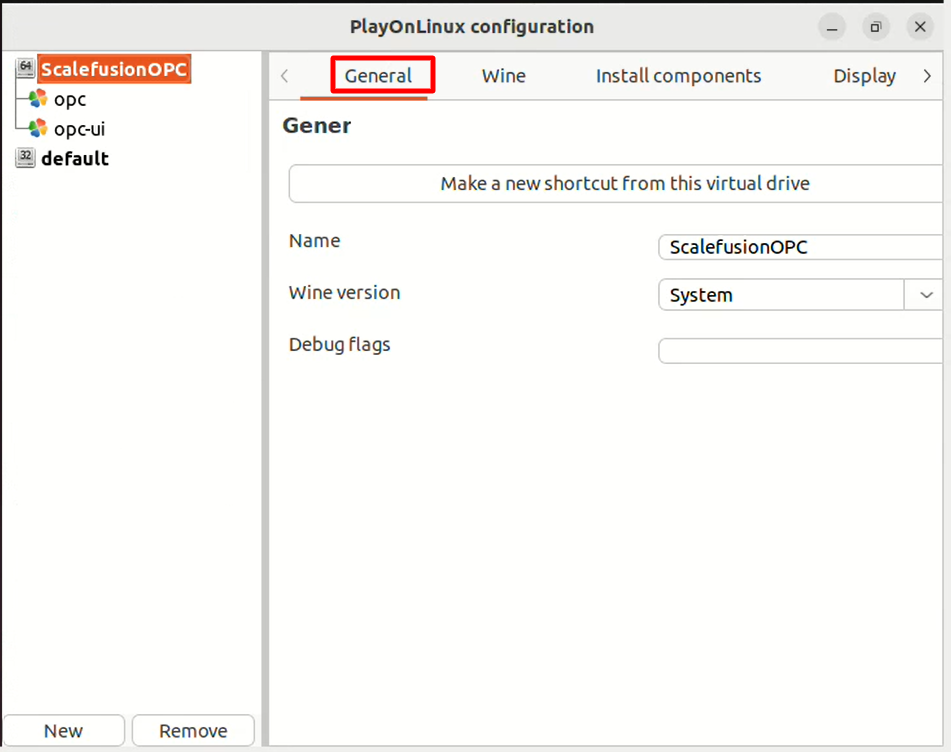Select the default virtual drive
Screen dimensions: 951x752
click(x=75, y=158)
